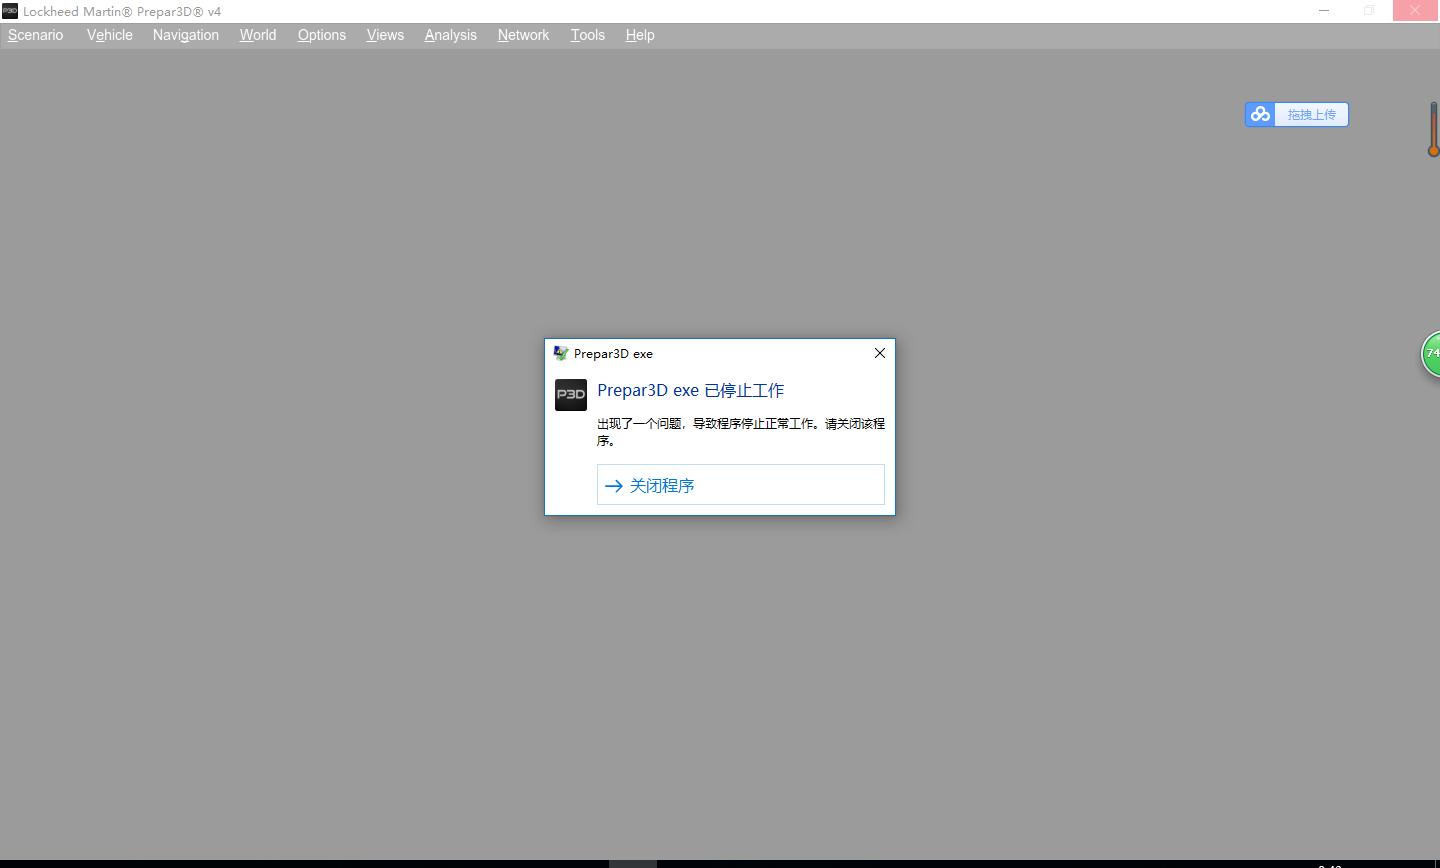Open the Help menu
Screen dimensions: 1440x868
pos(640,35)
